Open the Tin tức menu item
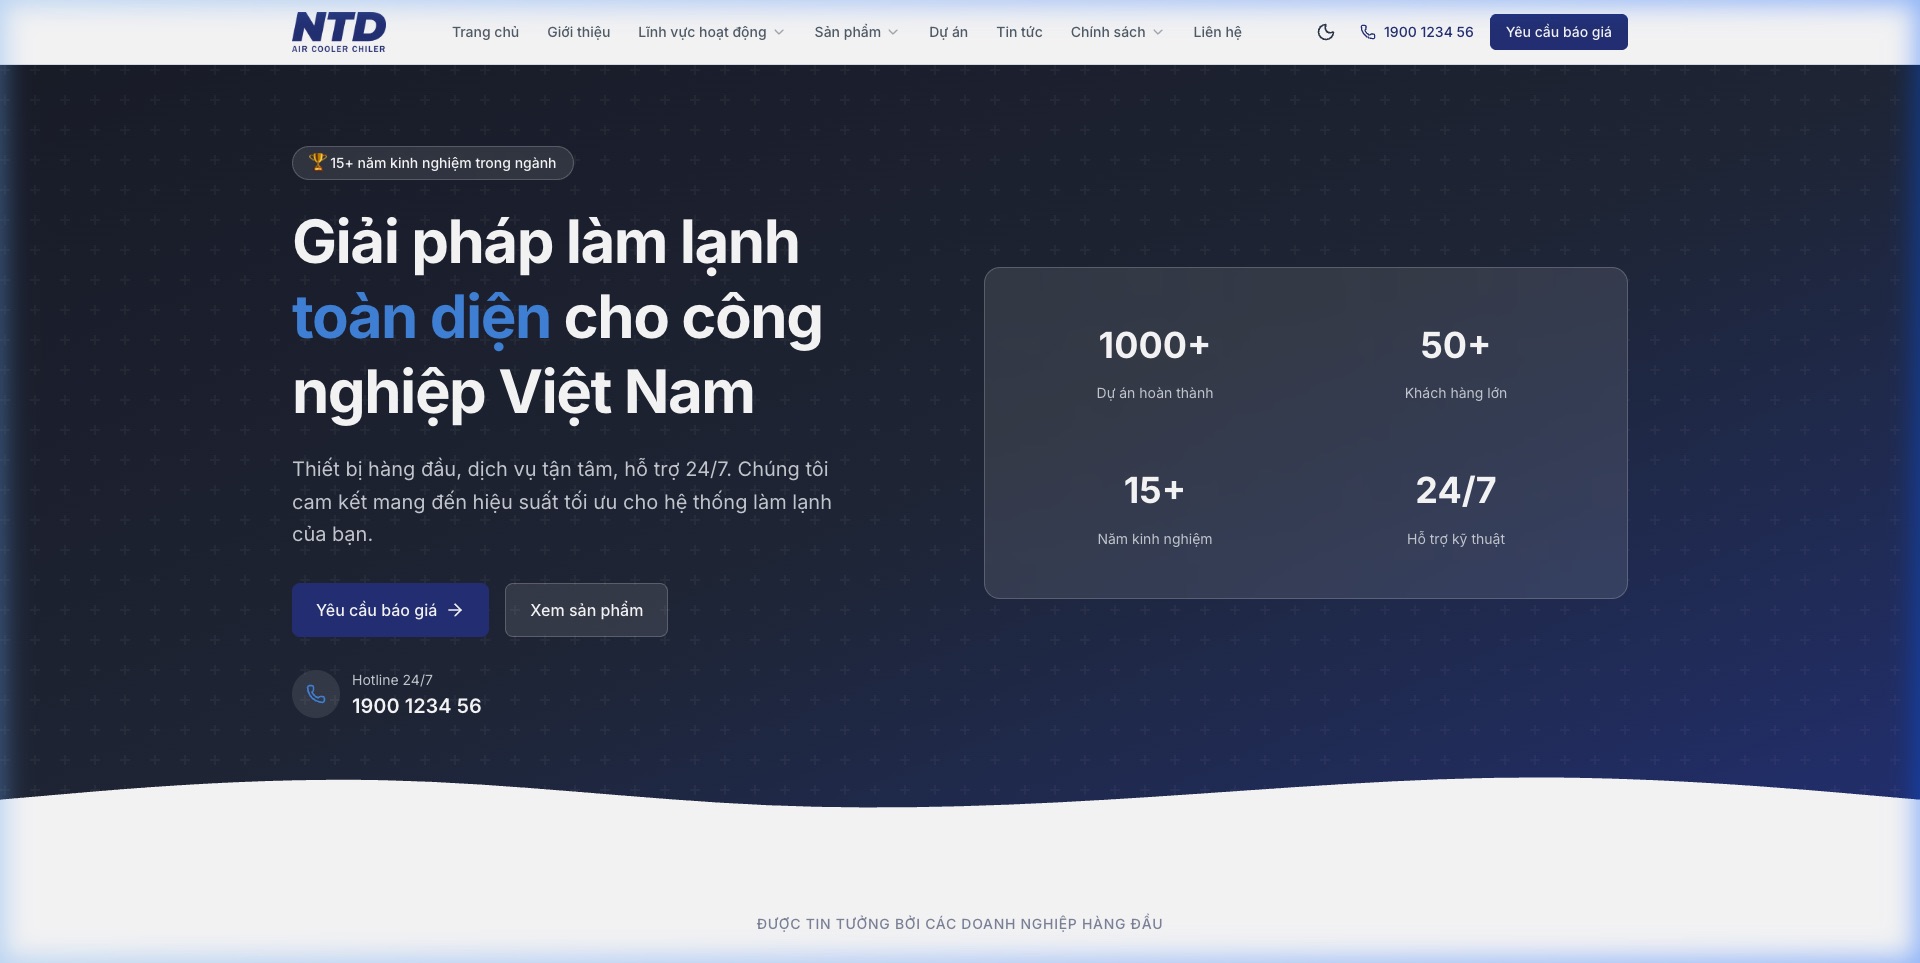The image size is (1920, 963). tap(1019, 32)
